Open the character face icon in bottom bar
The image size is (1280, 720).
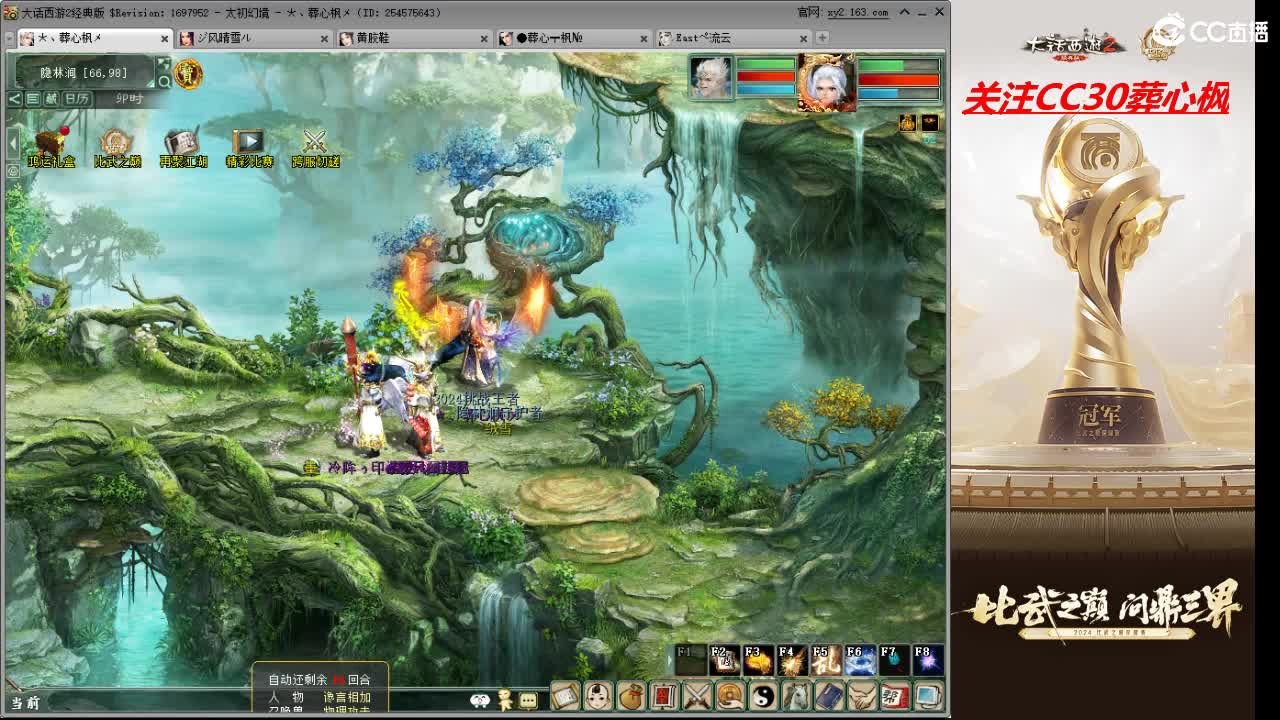(598, 695)
